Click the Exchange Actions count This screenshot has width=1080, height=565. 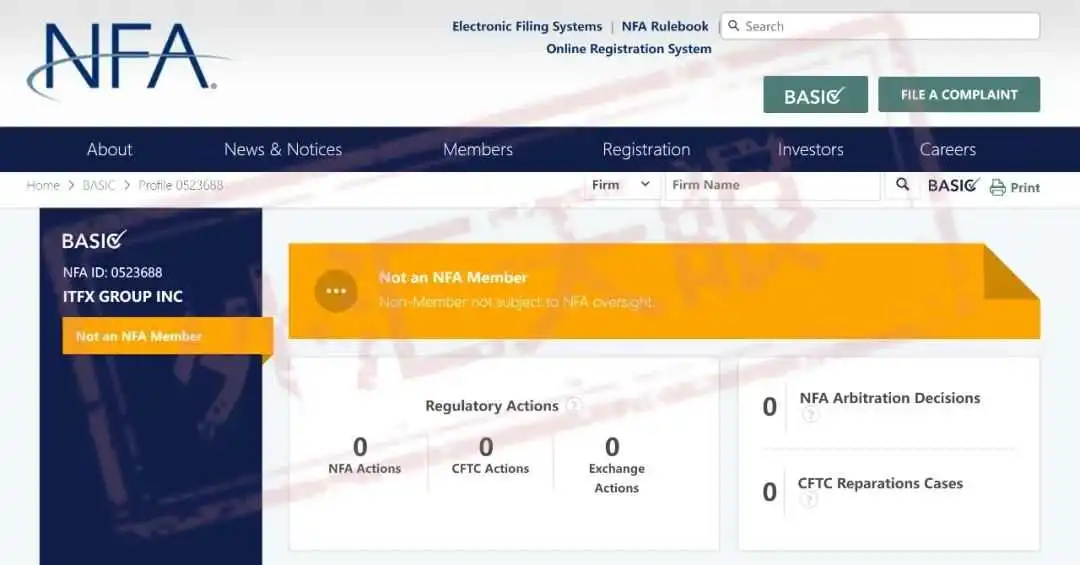[x=612, y=447]
